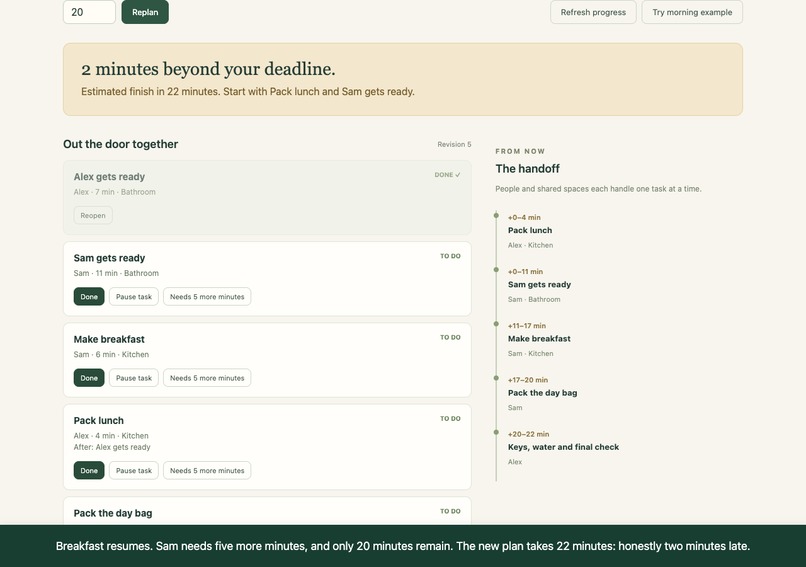Click Refresh progress button
The width and height of the screenshot is (806, 567).
click(x=593, y=12)
